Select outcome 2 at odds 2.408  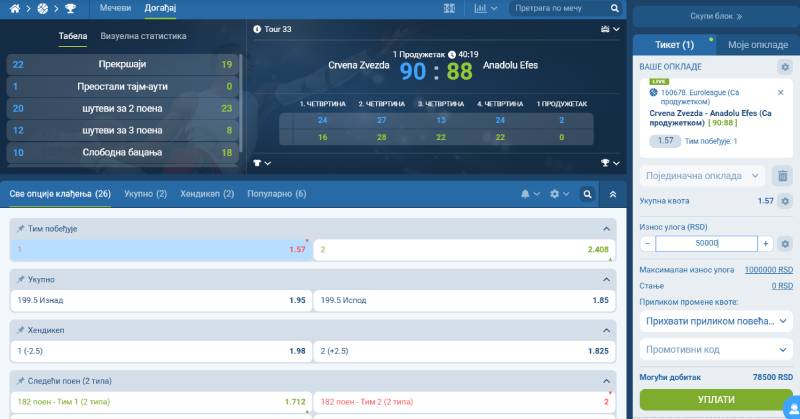[x=464, y=250]
